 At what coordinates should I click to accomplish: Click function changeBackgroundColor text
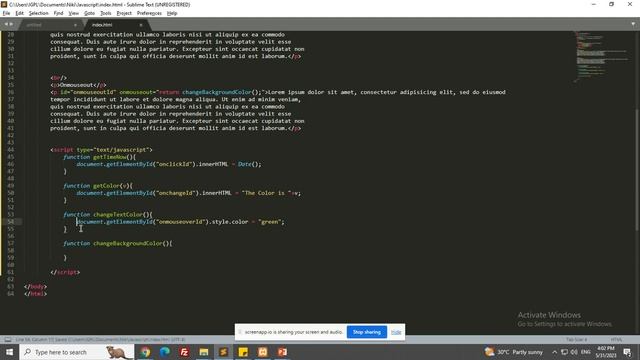click(118, 243)
